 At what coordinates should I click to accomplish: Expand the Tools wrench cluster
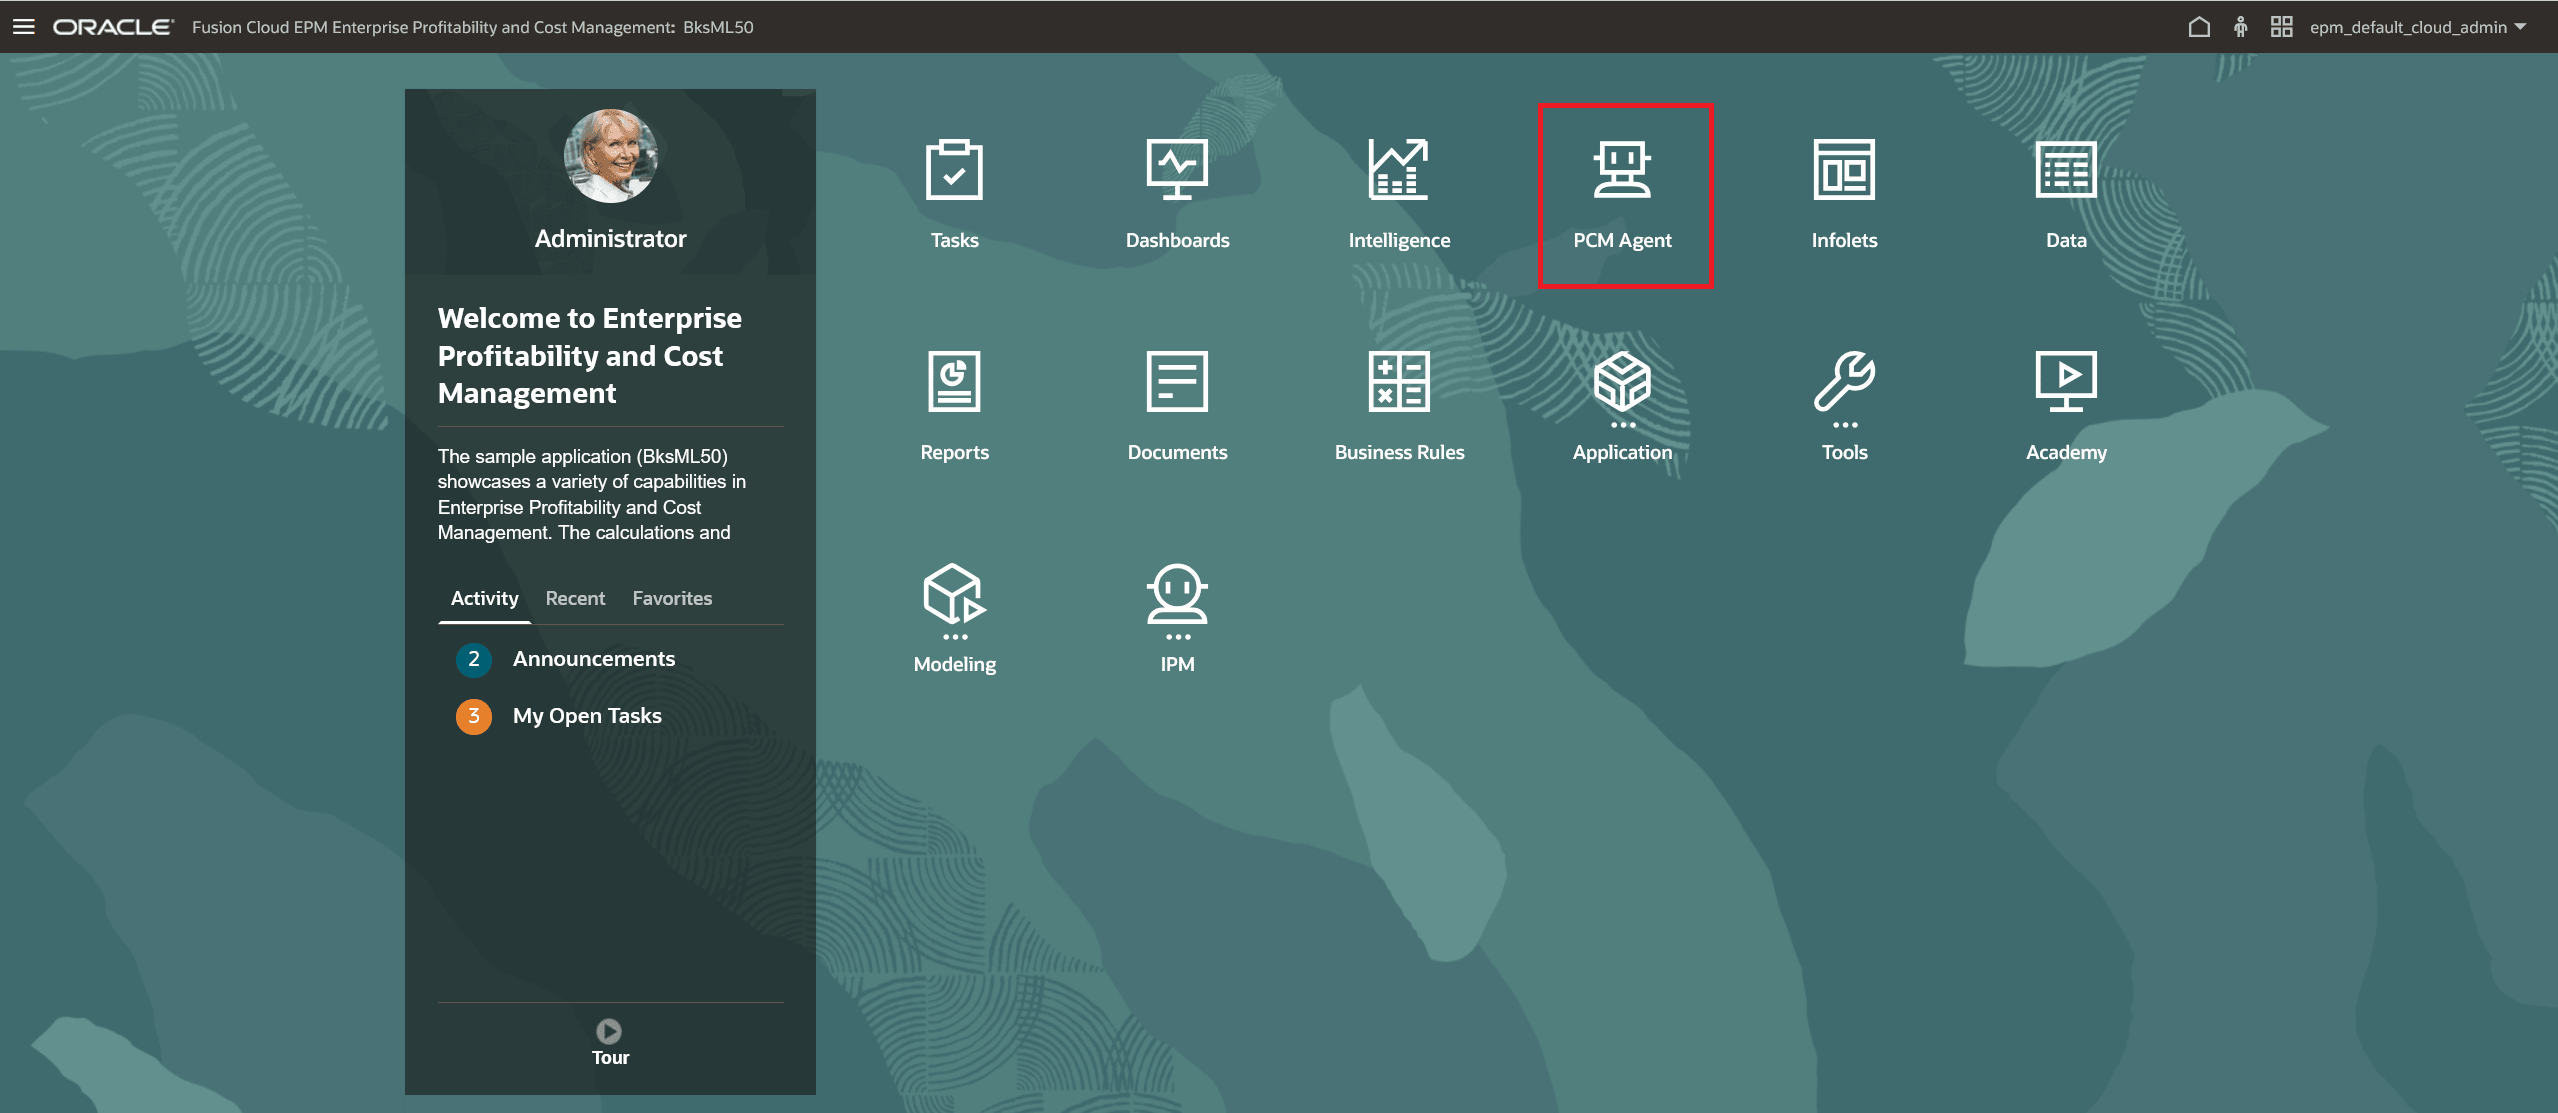click(x=1844, y=382)
